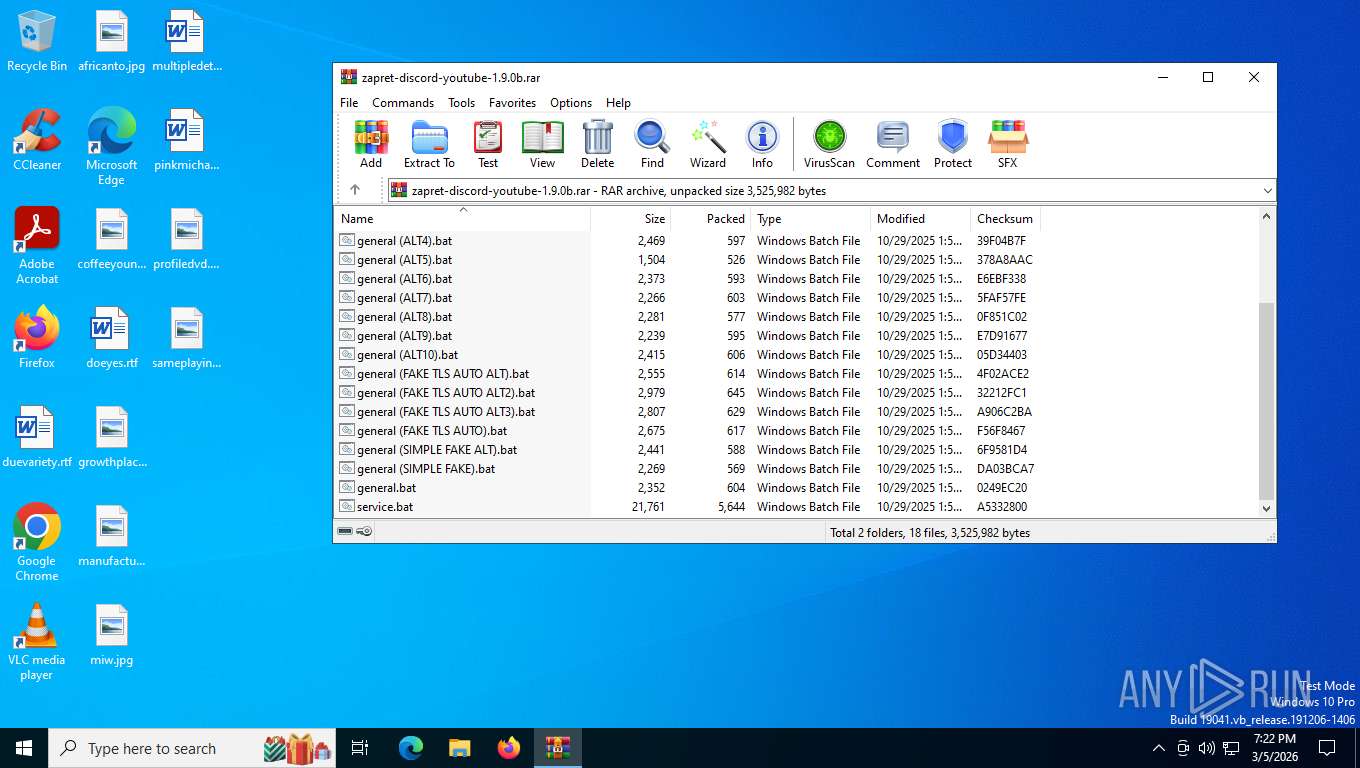This screenshot has height=768, width=1360.
Task: Select general (ALT9).bat file
Action: click(404, 336)
